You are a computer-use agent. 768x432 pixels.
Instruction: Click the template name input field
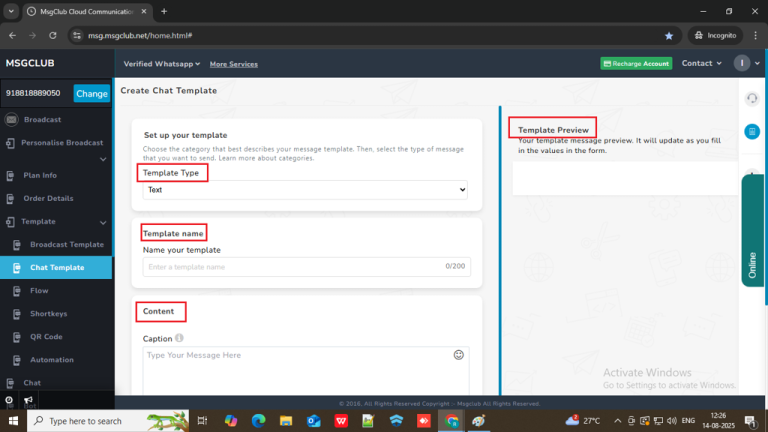pyautogui.click(x=290, y=267)
